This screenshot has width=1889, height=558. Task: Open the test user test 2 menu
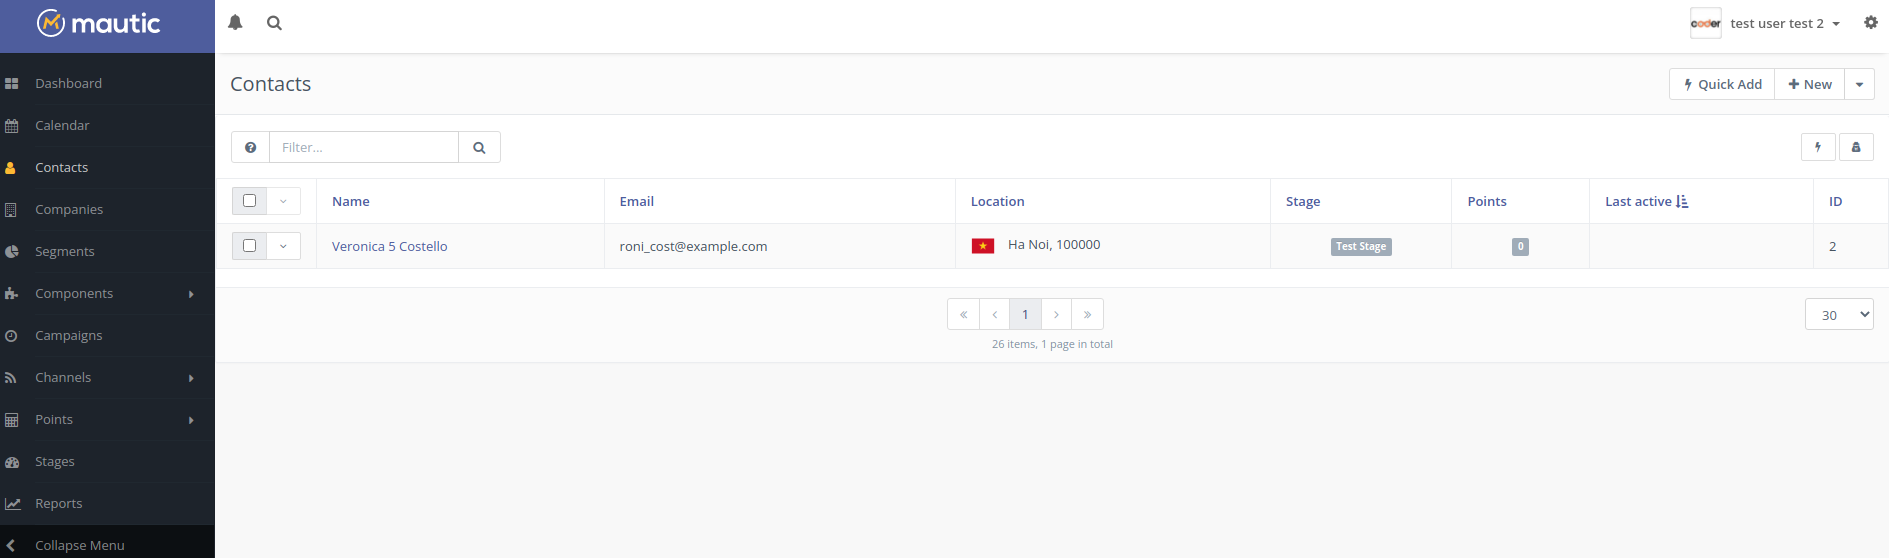(x=1785, y=23)
